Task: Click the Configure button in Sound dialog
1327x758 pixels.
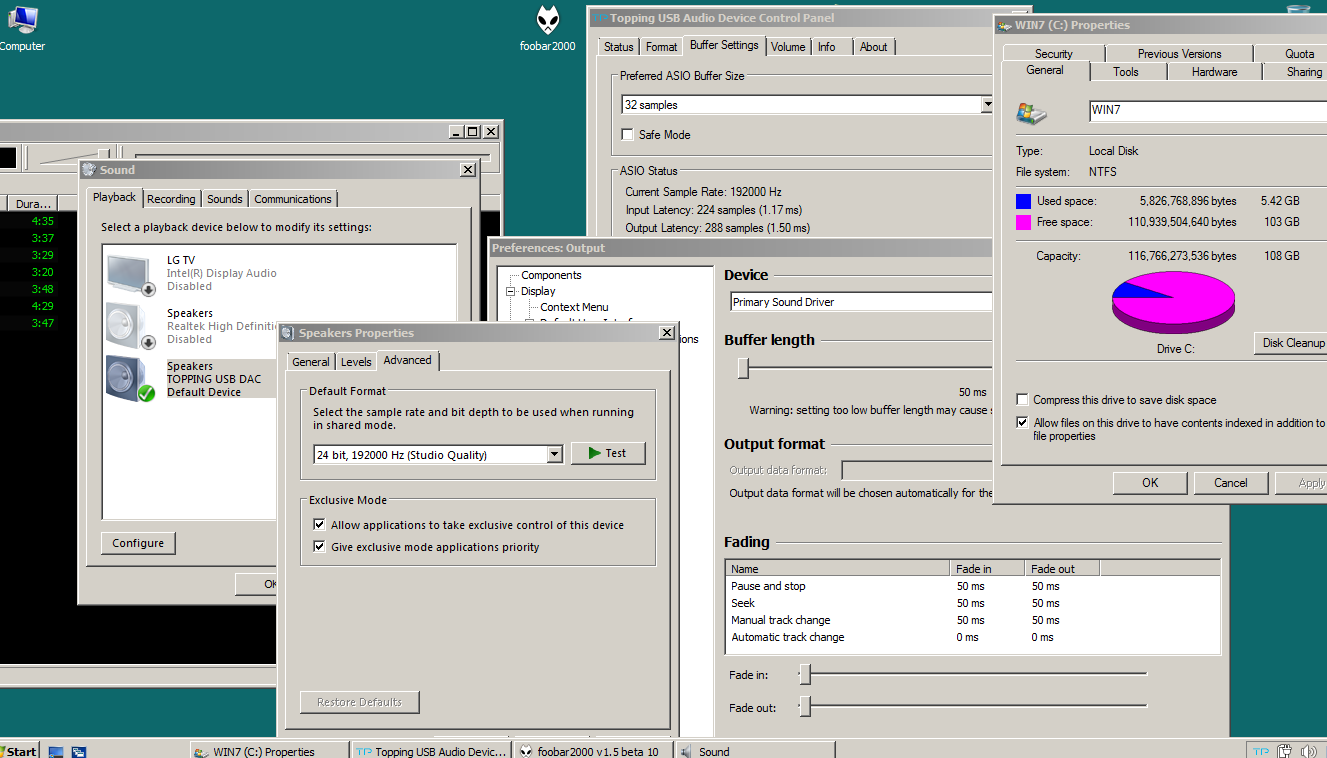Action: 138,543
